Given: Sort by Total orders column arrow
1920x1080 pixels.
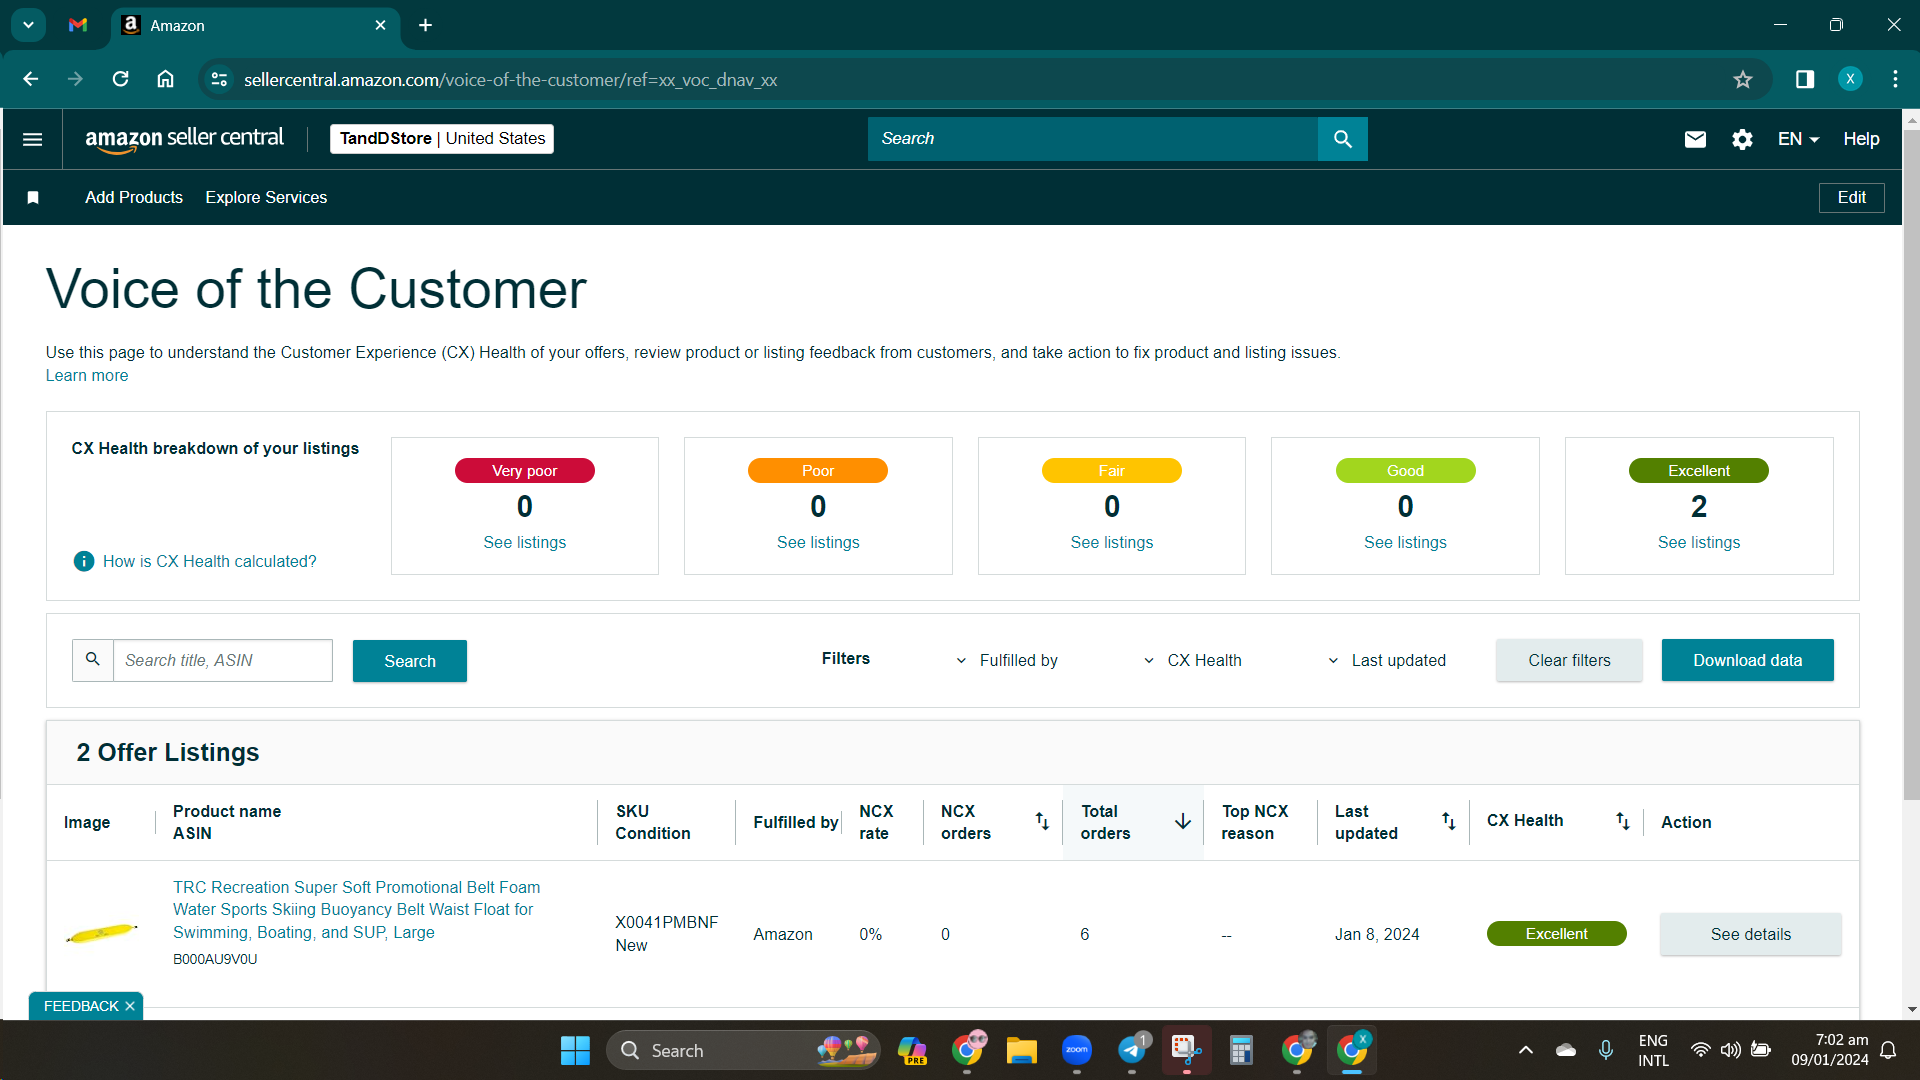Looking at the screenshot, I should click(1183, 821).
